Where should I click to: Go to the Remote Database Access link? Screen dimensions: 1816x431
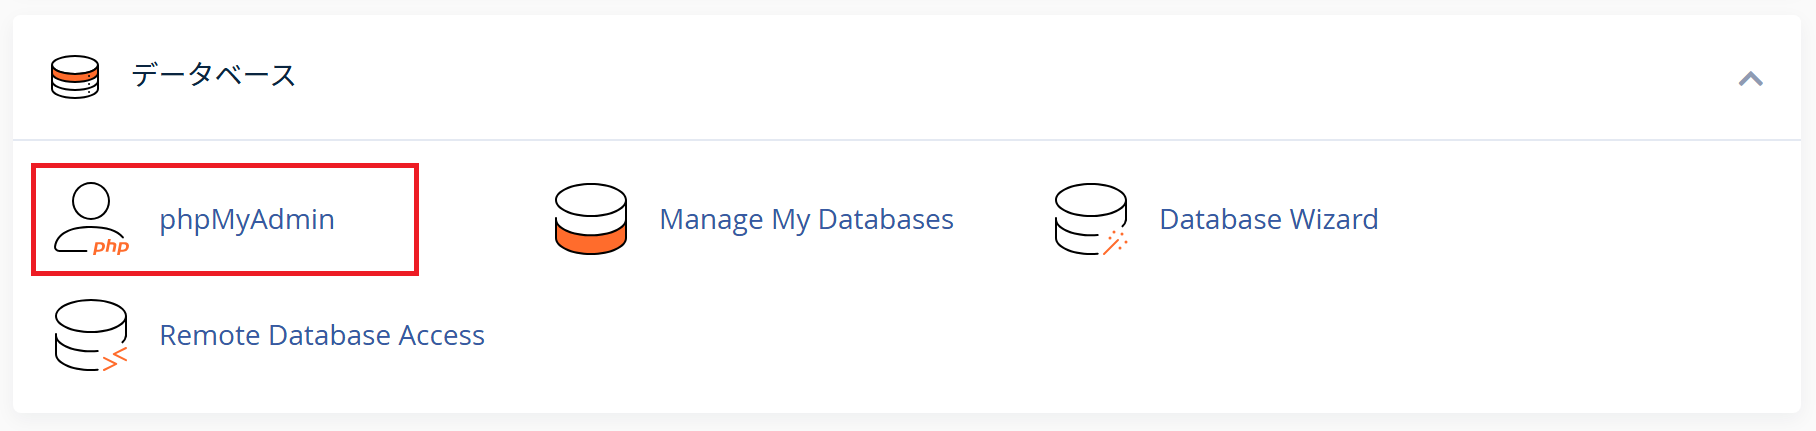322,335
